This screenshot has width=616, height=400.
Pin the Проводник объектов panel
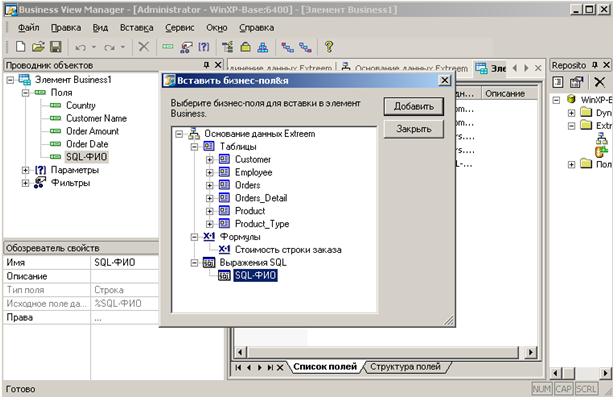pyautogui.click(x=206, y=65)
